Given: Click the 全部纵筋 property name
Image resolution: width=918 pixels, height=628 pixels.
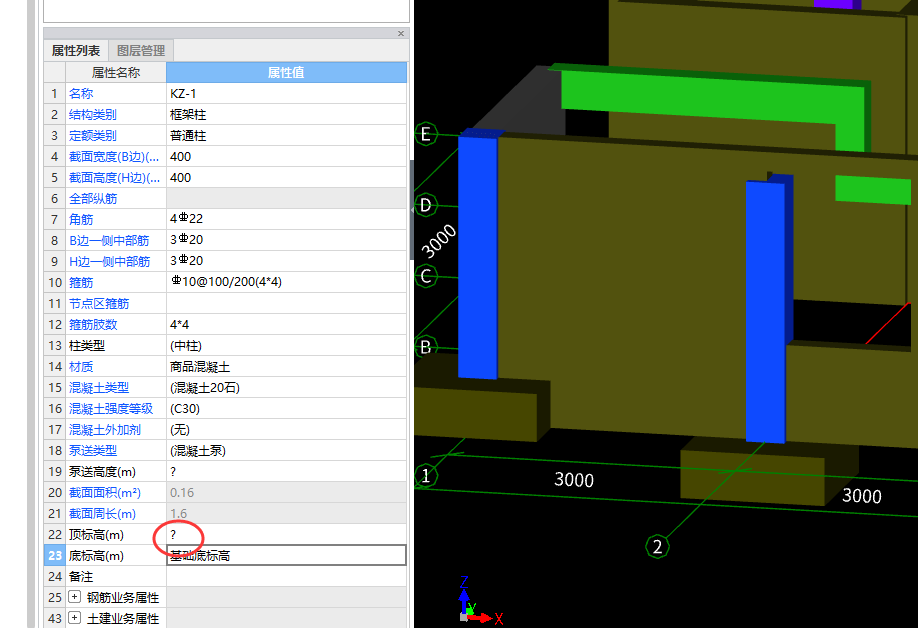Looking at the screenshot, I should 93,199.
